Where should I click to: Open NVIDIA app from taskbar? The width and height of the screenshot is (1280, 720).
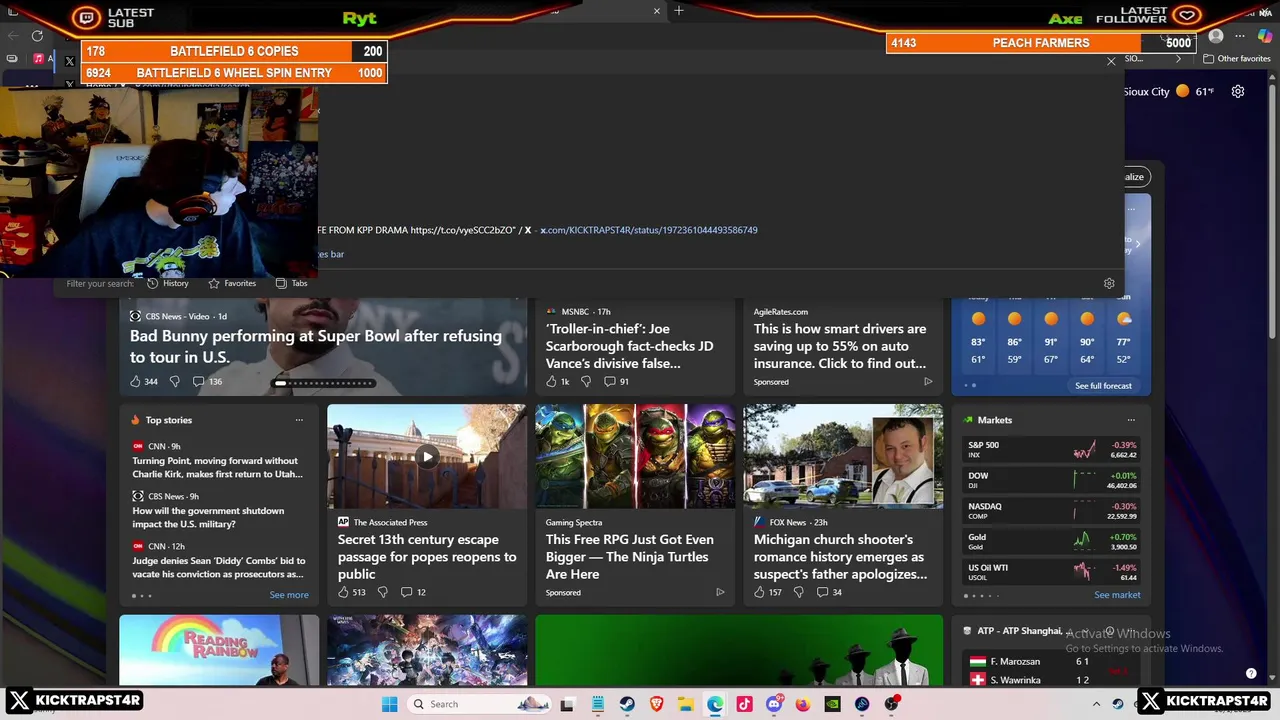click(832, 704)
